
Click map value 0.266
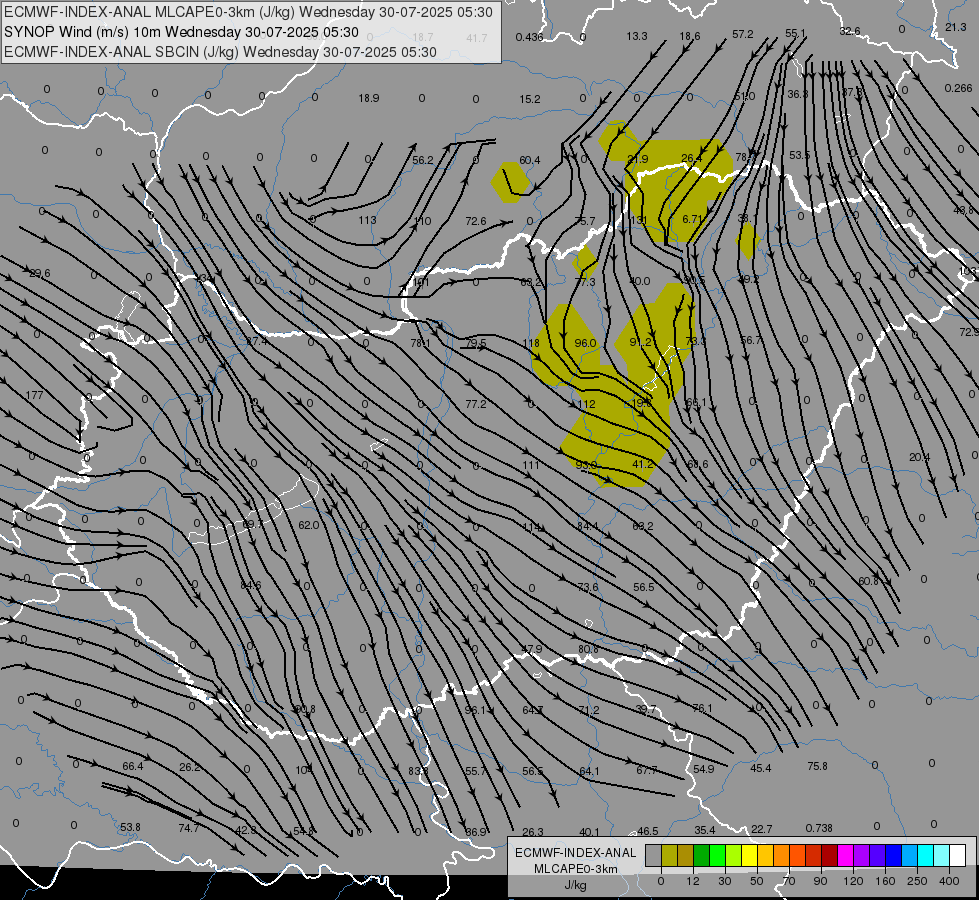958,88
